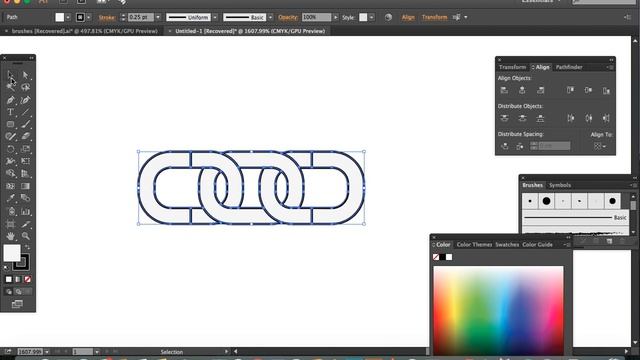The width and height of the screenshot is (640, 360).
Task: Select the Type tool
Action: pyautogui.click(x=11, y=112)
